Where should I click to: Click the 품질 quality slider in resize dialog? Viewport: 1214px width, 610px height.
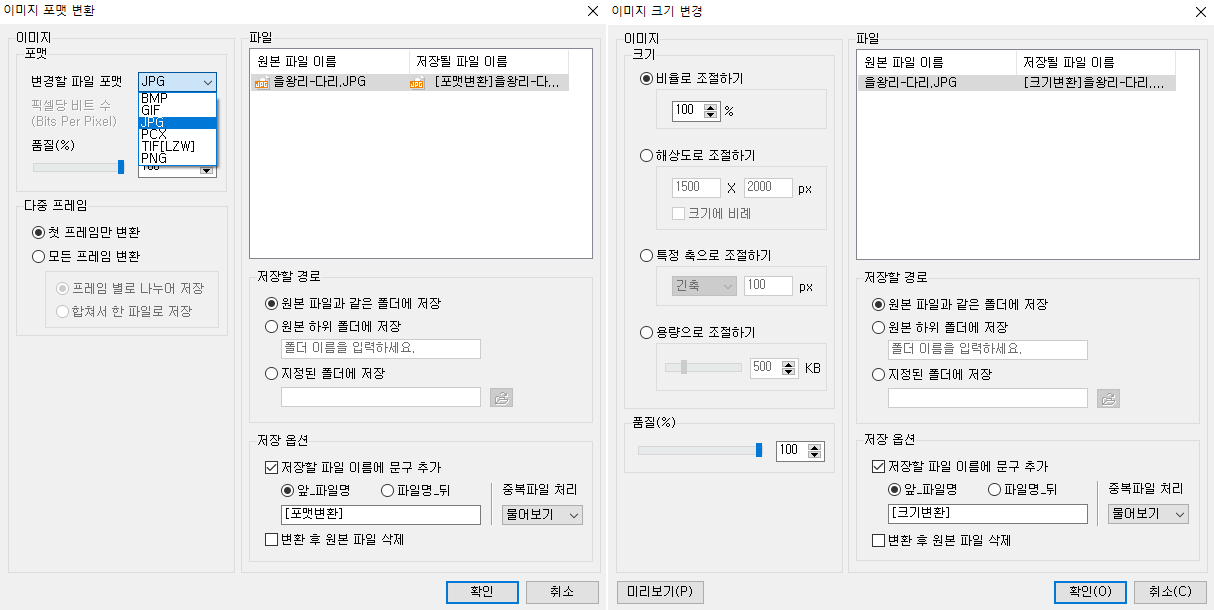(x=760, y=450)
